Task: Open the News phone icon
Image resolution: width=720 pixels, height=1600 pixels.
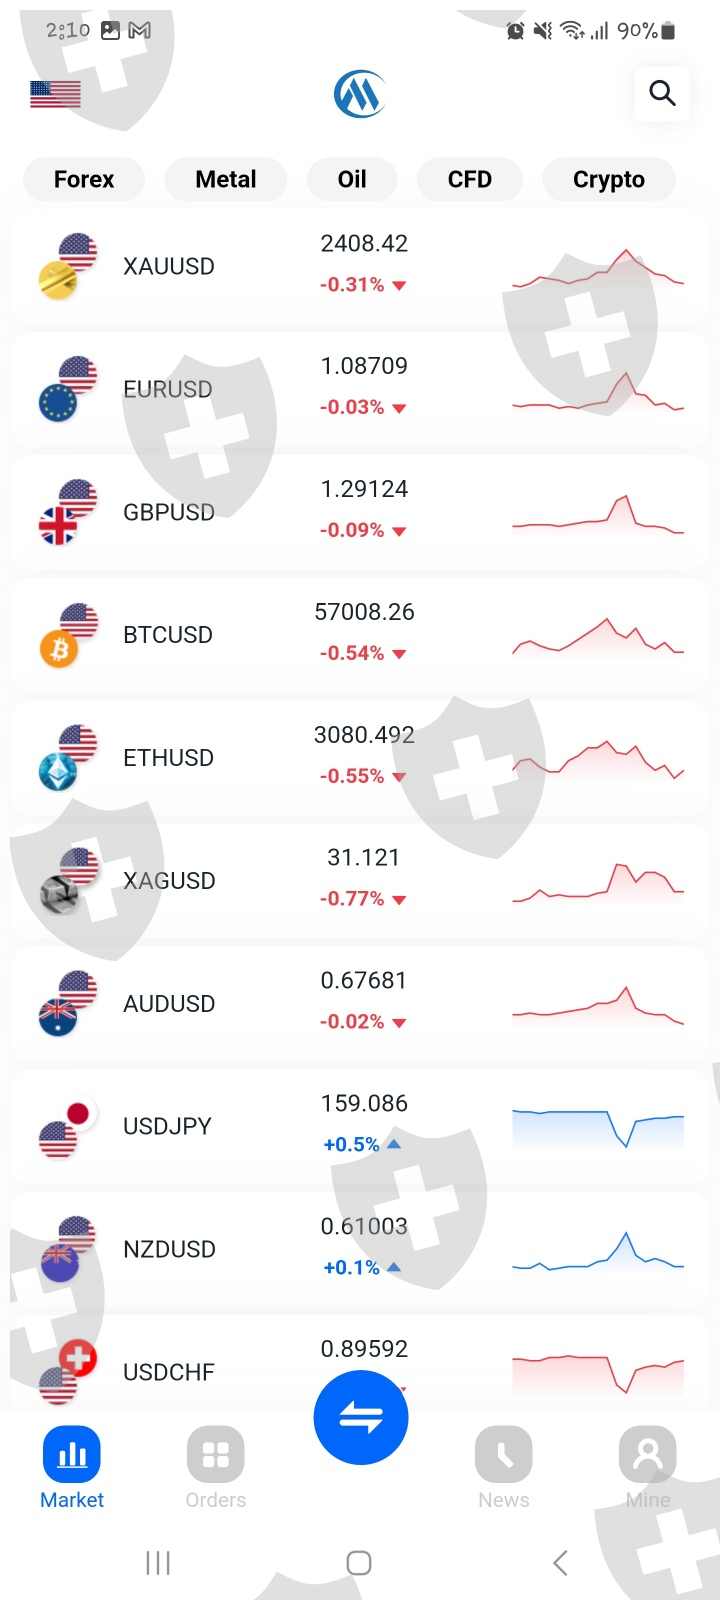Action: [503, 1455]
